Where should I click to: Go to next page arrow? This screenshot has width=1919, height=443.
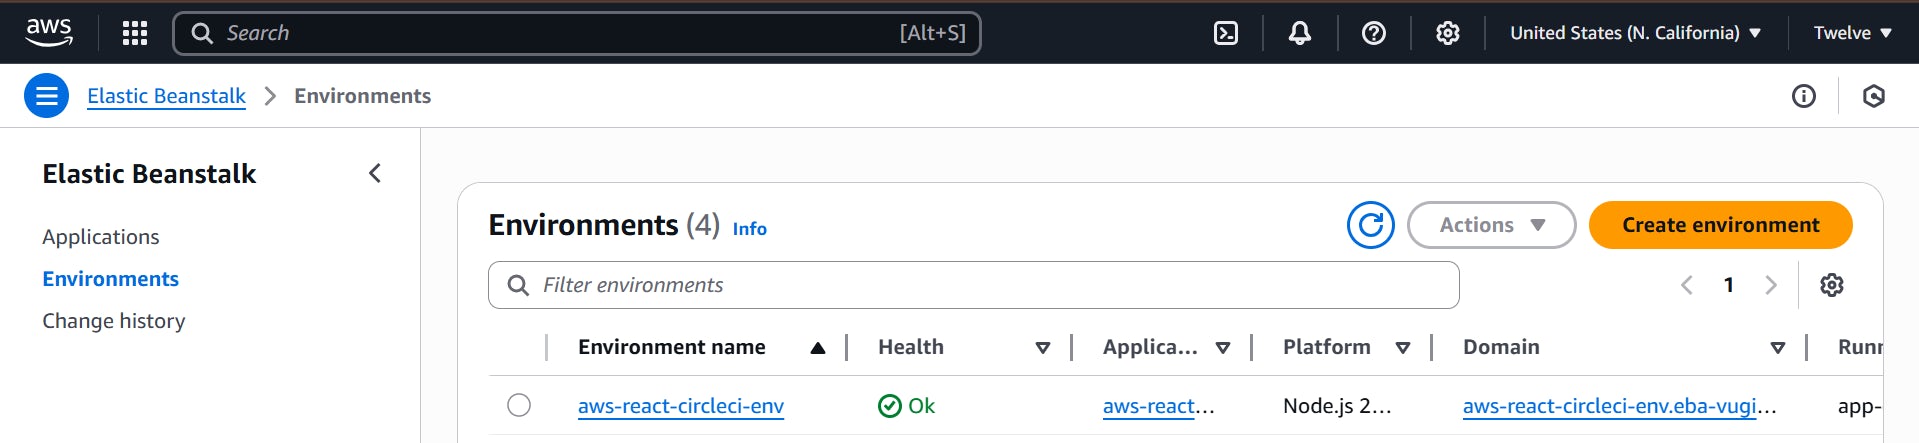(x=1771, y=285)
